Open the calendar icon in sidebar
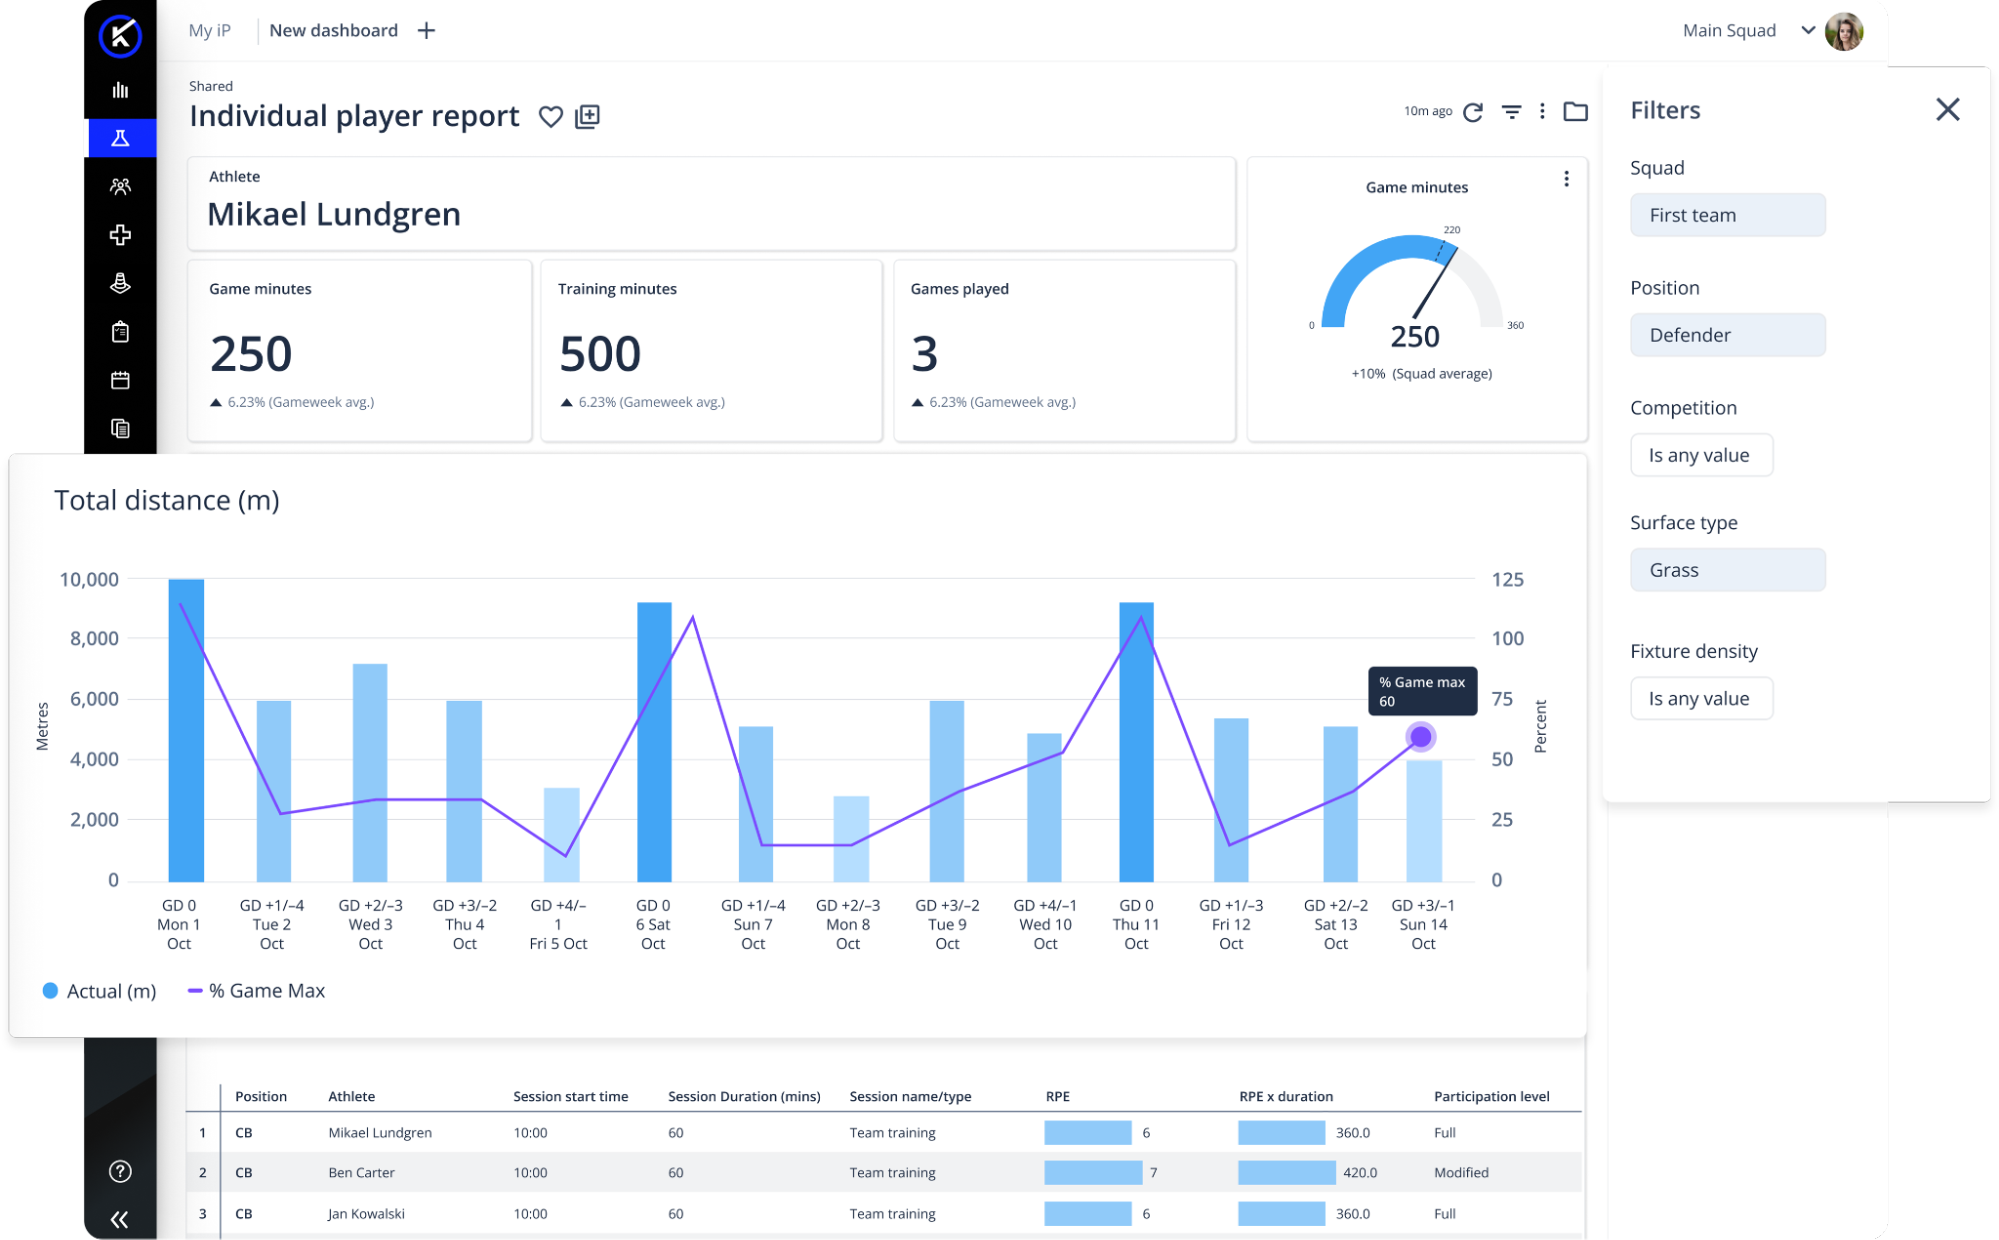The width and height of the screenshot is (1999, 1240). pyautogui.click(x=120, y=380)
